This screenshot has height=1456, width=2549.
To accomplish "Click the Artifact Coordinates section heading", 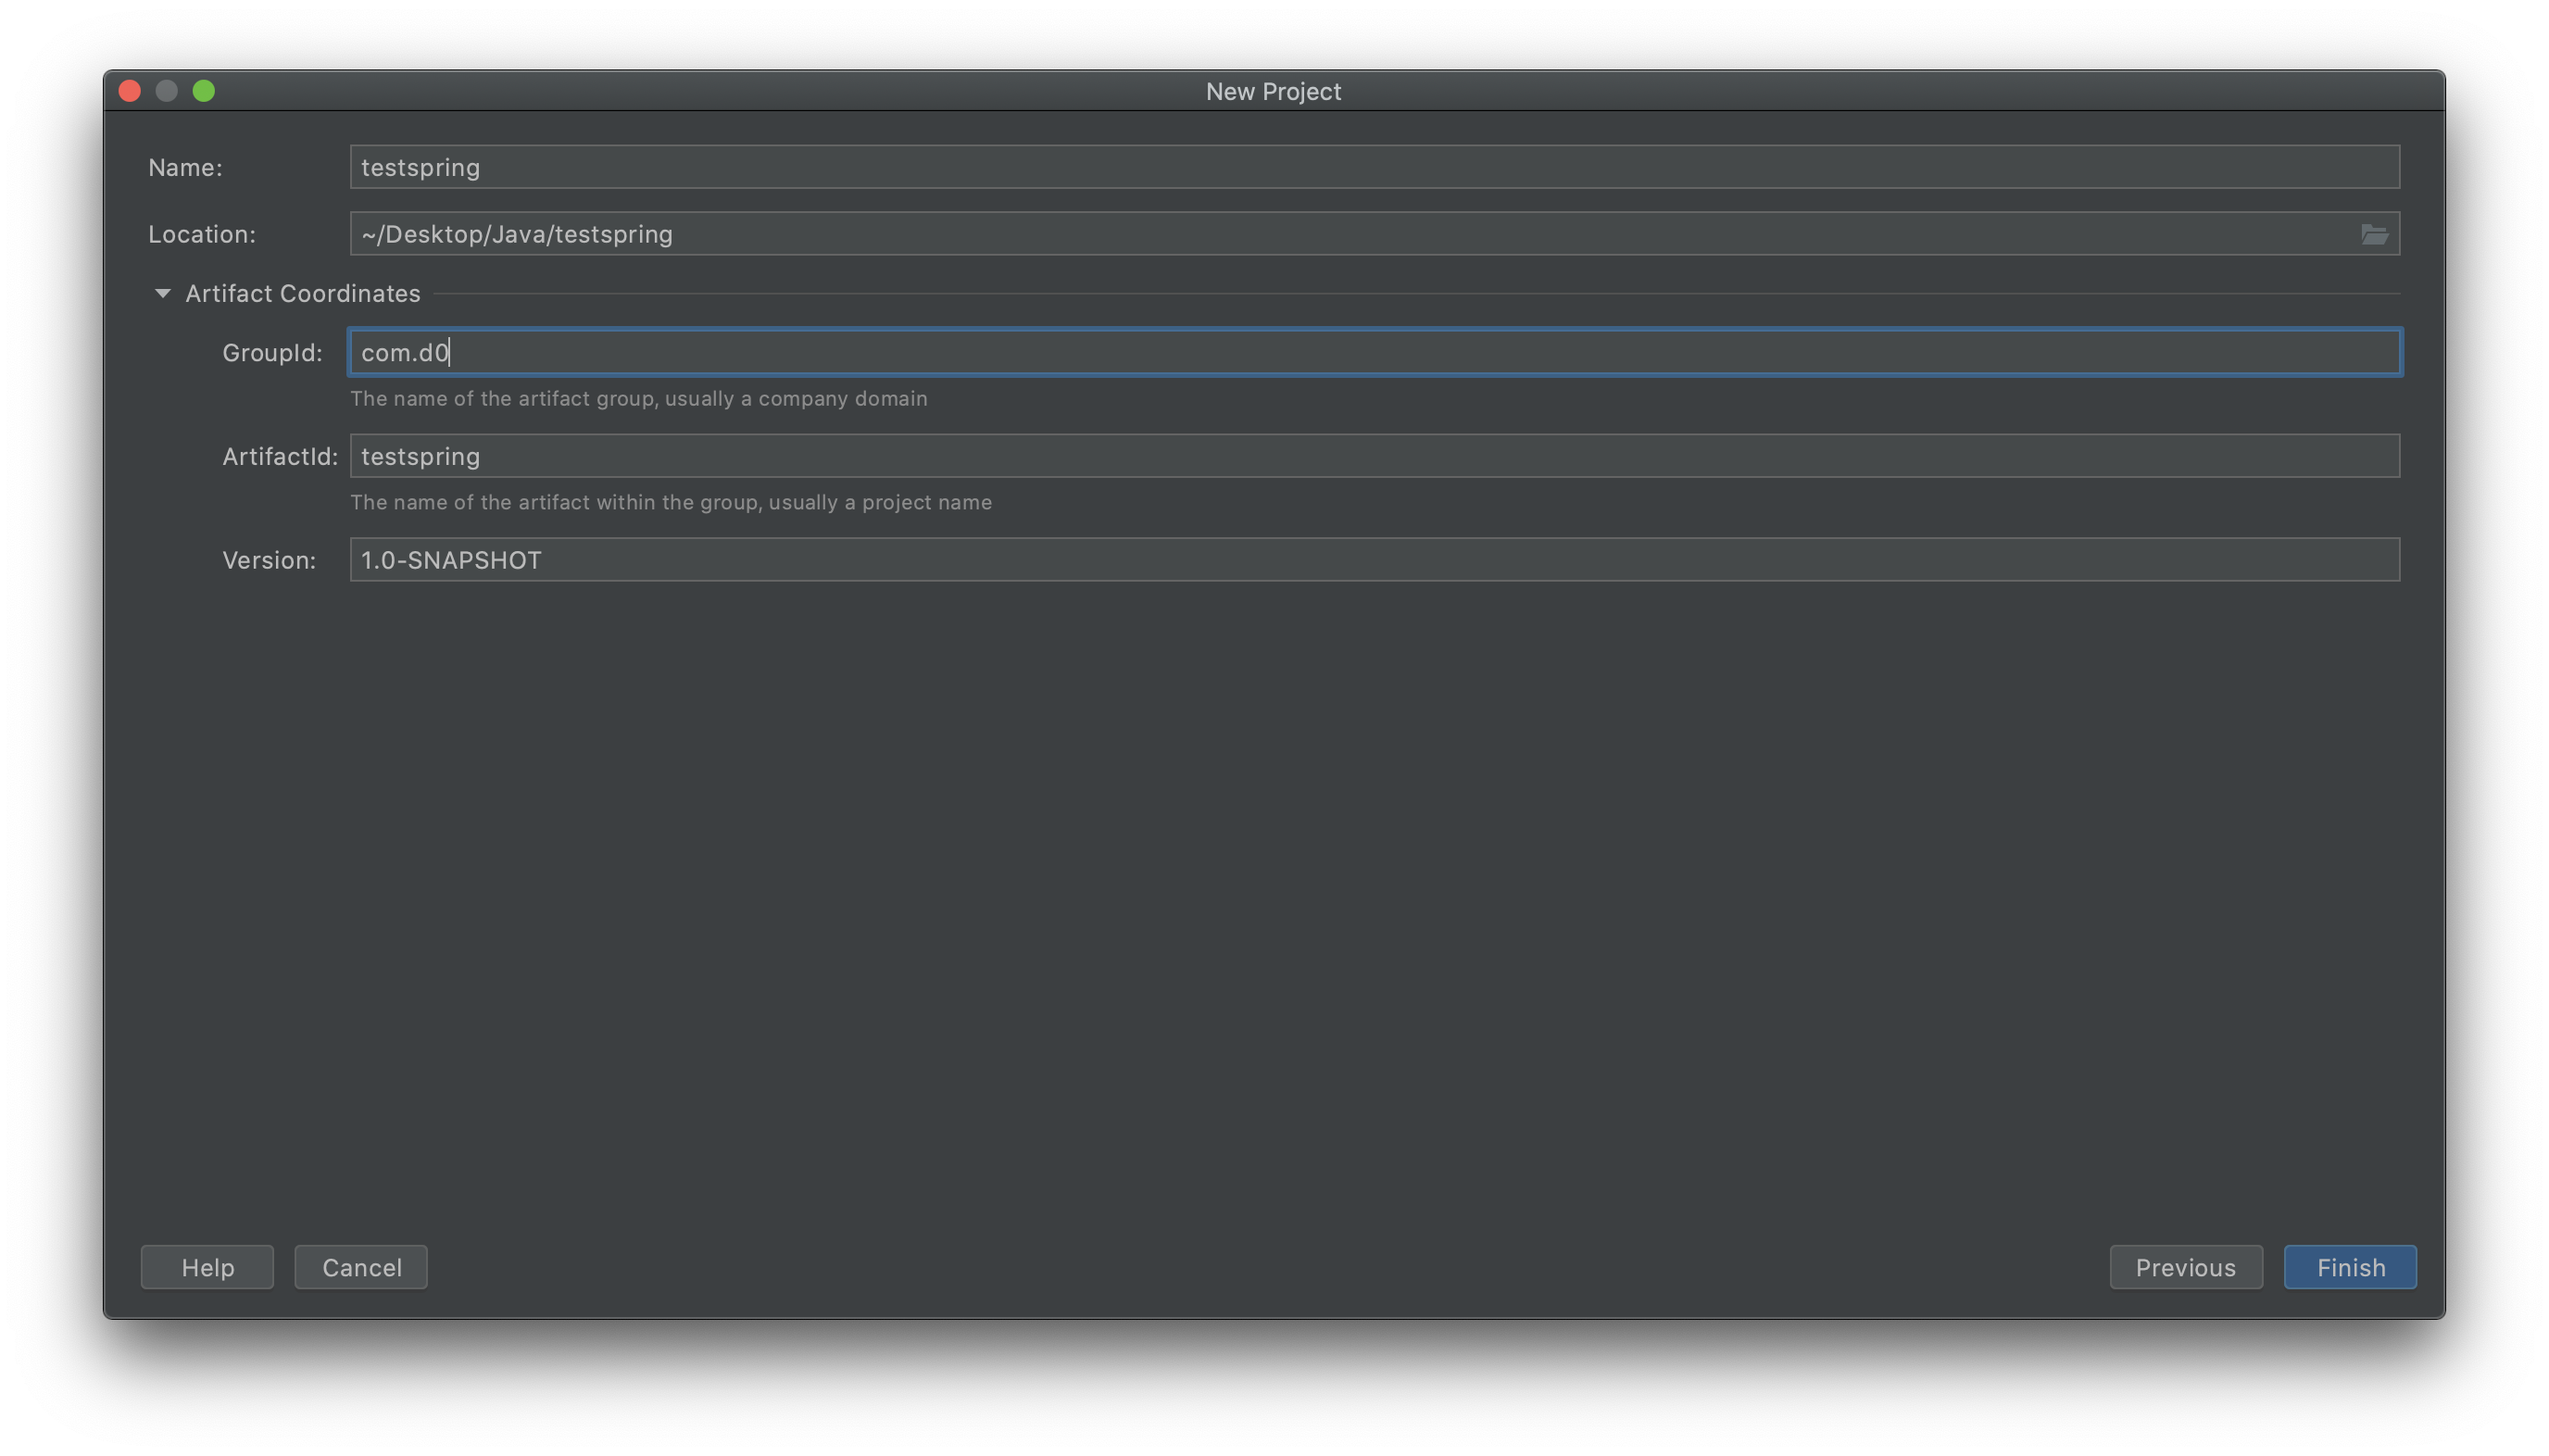I will pyautogui.click(x=302, y=293).
